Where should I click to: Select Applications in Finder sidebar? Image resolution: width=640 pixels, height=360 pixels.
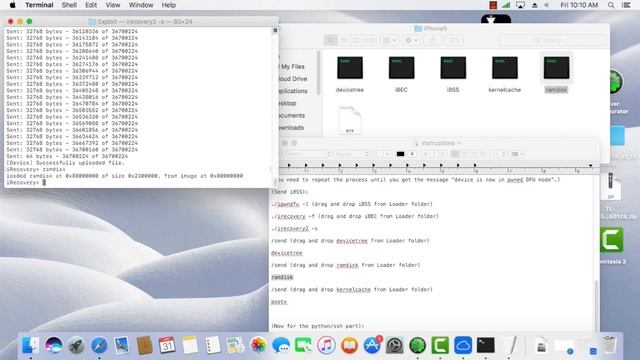click(292, 91)
